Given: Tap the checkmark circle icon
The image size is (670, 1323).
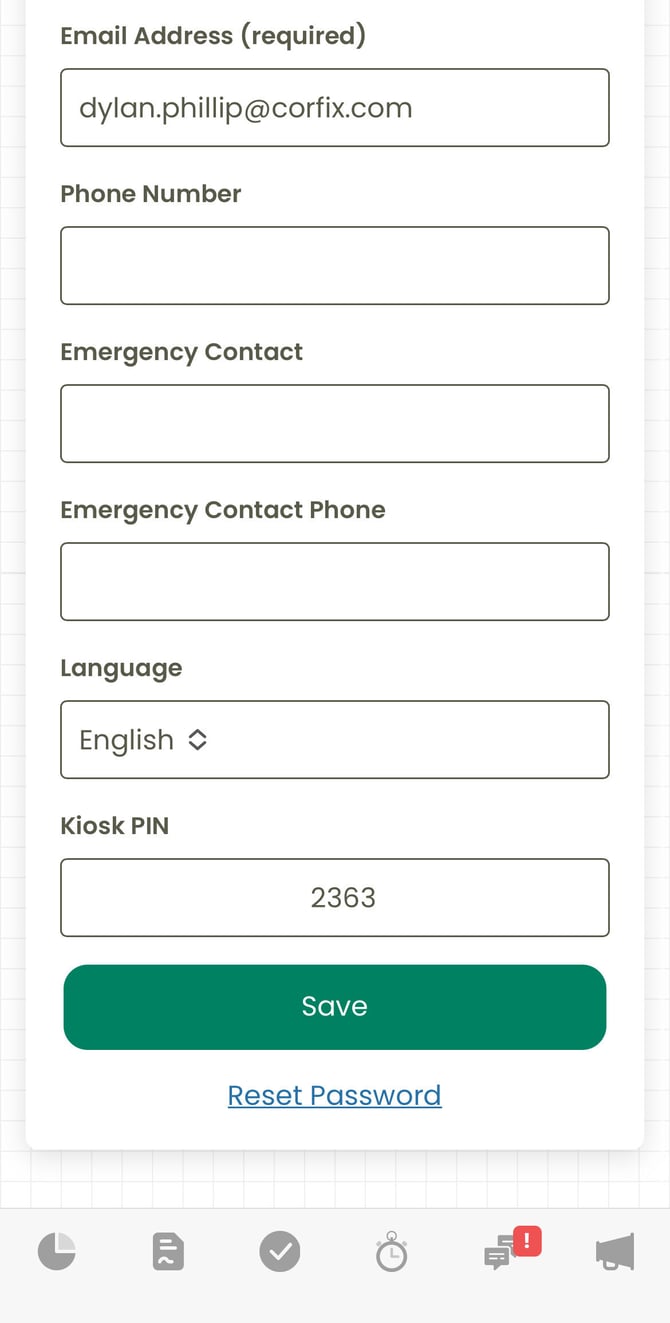Looking at the screenshot, I should click(x=280, y=1251).
